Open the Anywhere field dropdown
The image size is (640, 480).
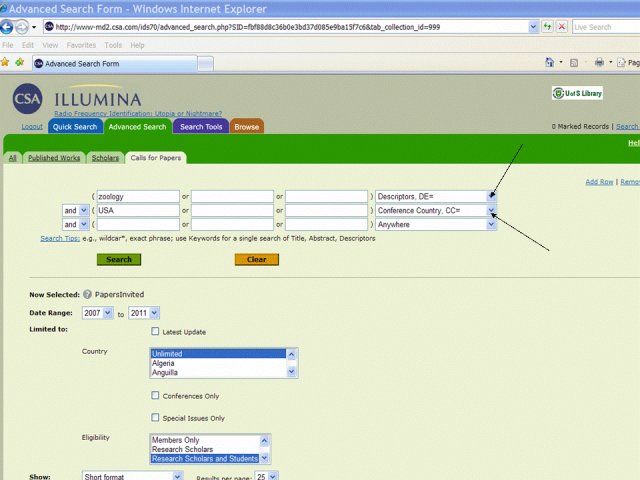point(491,224)
